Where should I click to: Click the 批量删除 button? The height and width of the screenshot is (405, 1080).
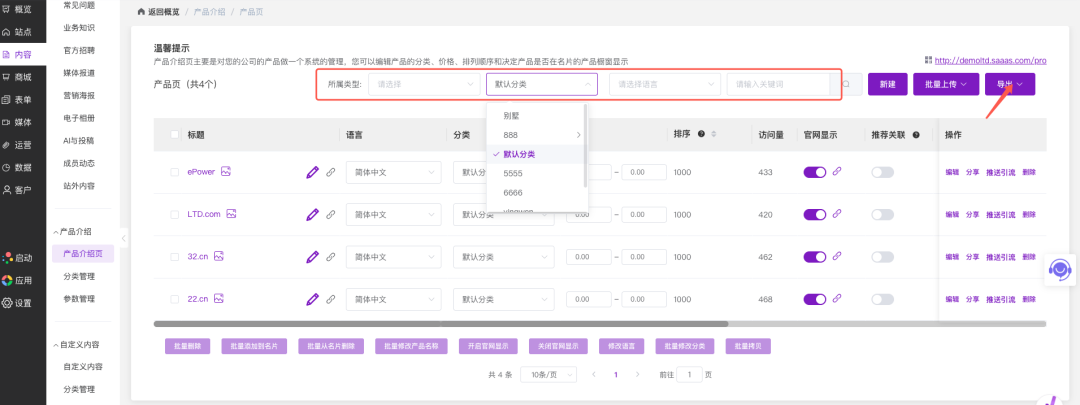[x=187, y=346]
